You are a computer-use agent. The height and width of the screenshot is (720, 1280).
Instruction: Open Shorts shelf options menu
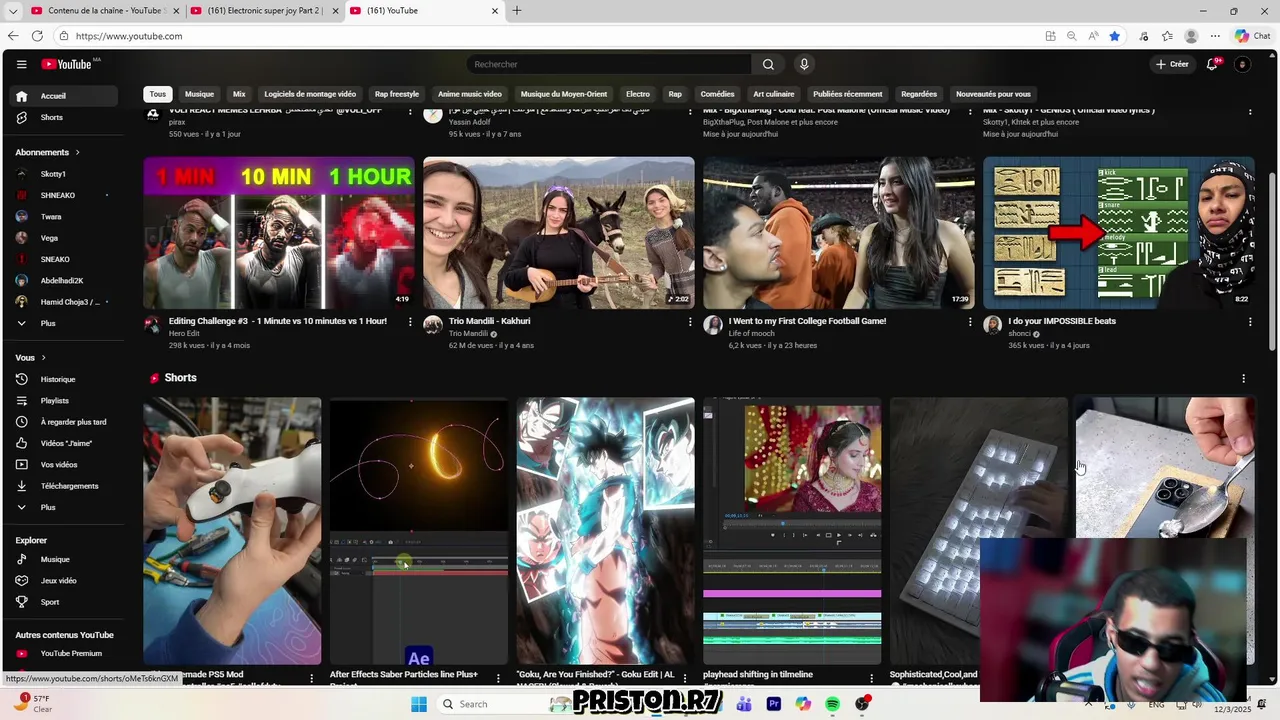1244,378
